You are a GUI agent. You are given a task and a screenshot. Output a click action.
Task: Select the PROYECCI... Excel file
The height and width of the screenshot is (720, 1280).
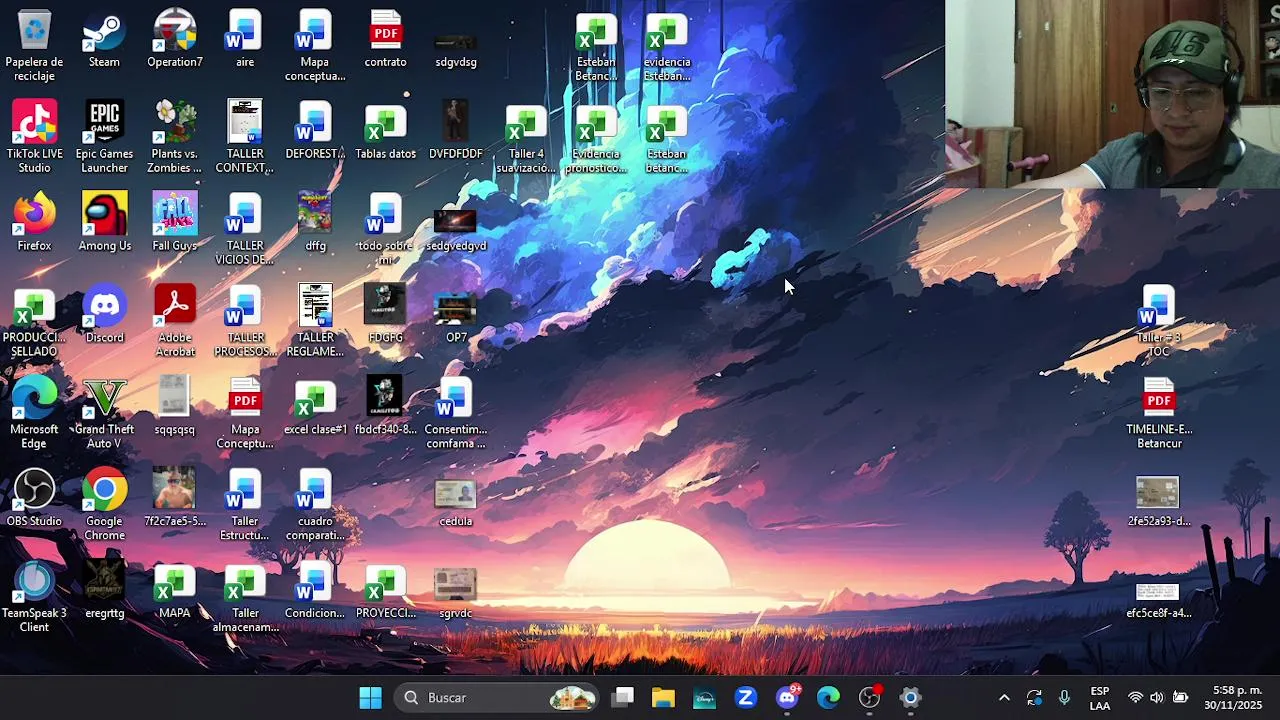point(385,590)
